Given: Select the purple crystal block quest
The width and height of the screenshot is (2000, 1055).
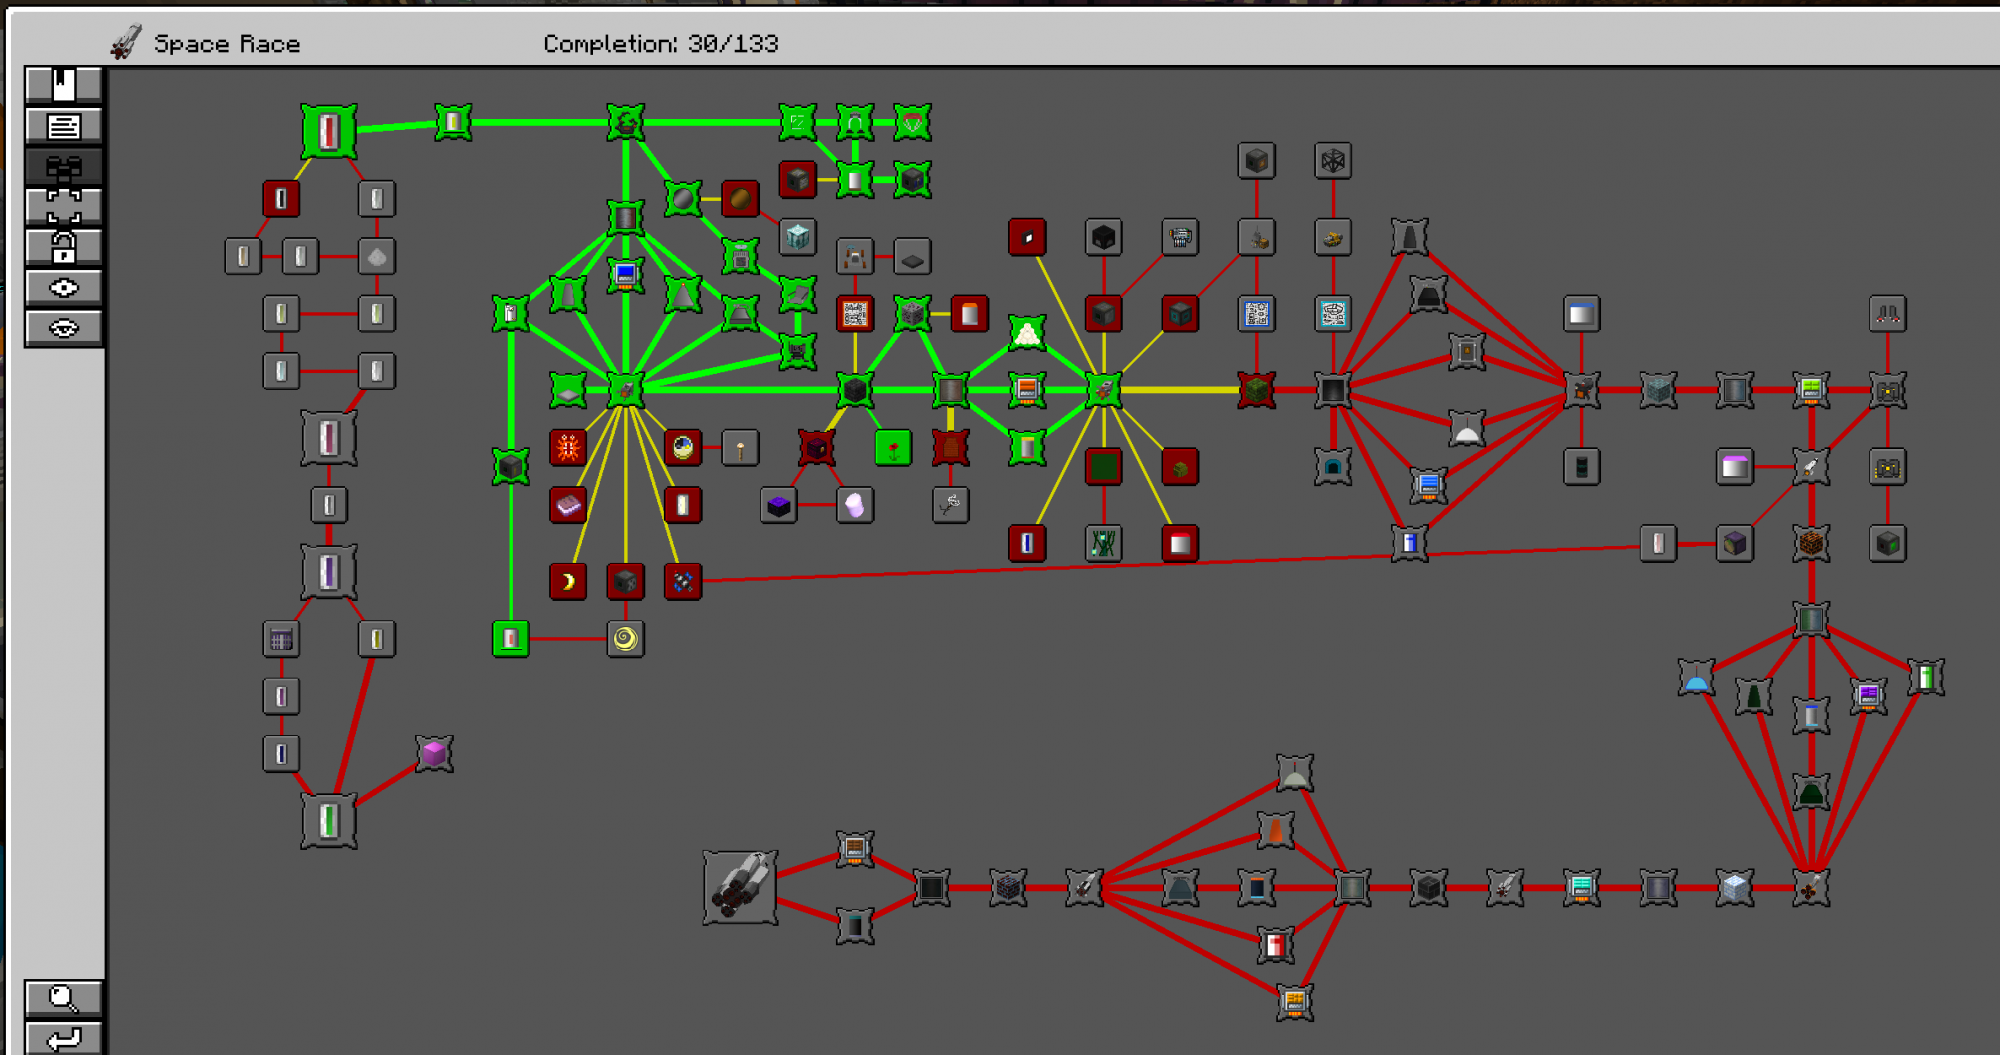Looking at the screenshot, I should [x=778, y=506].
